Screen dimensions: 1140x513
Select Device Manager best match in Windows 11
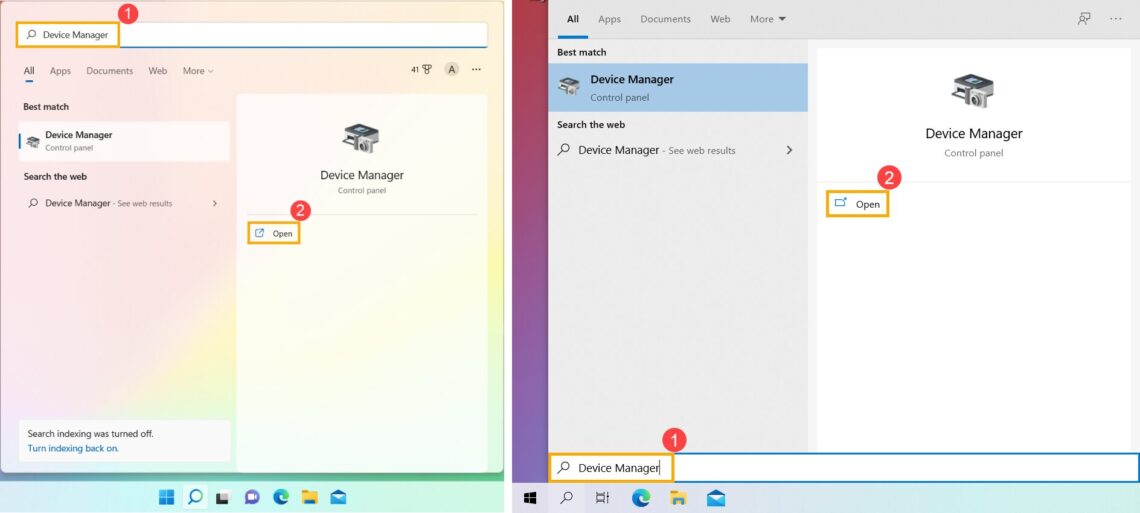(x=124, y=141)
